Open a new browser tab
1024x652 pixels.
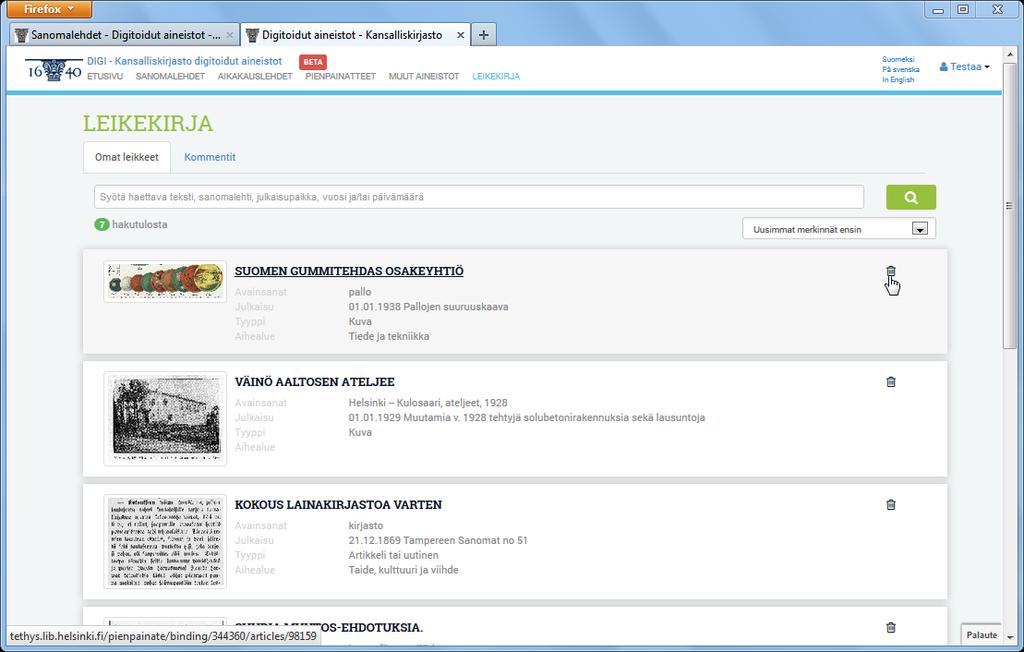click(483, 35)
